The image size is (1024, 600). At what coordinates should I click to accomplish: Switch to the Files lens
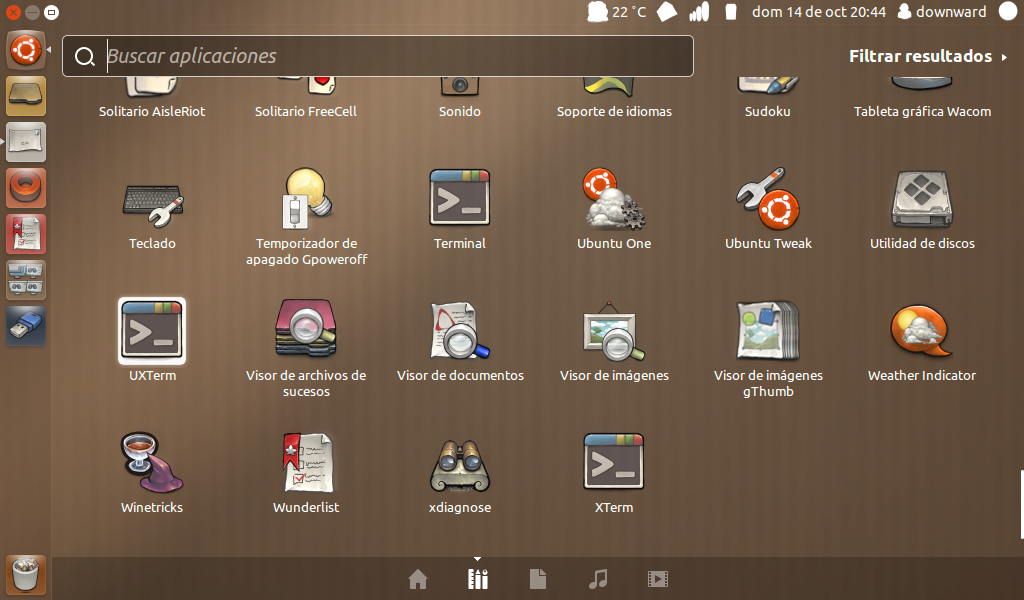click(538, 579)
